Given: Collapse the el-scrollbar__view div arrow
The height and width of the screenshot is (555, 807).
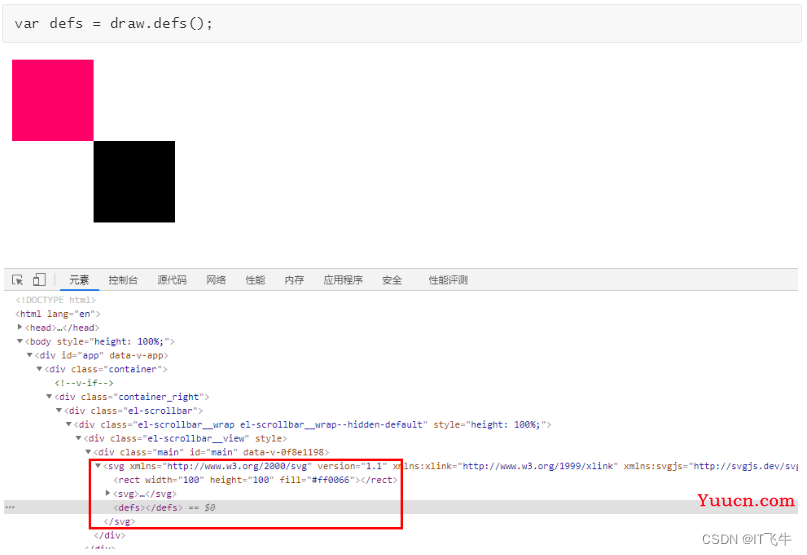Looking at the screenshot, I should click(79, 438).
